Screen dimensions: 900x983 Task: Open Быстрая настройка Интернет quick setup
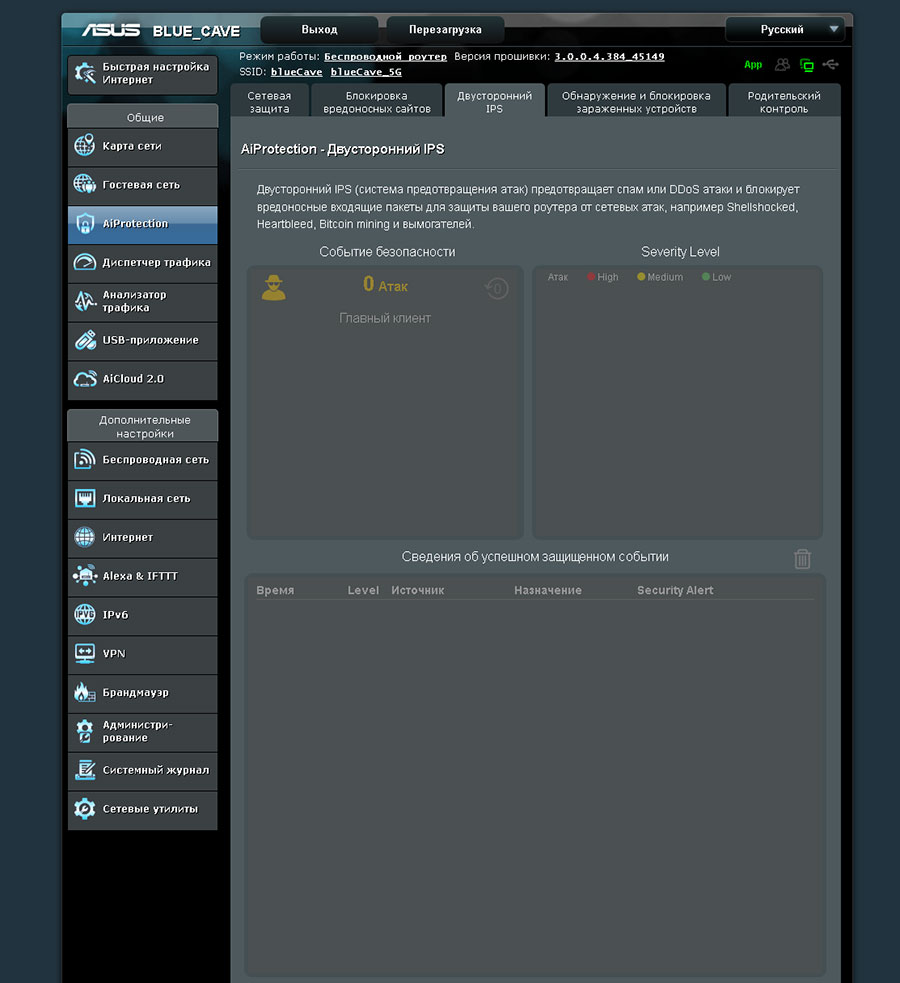142,73
